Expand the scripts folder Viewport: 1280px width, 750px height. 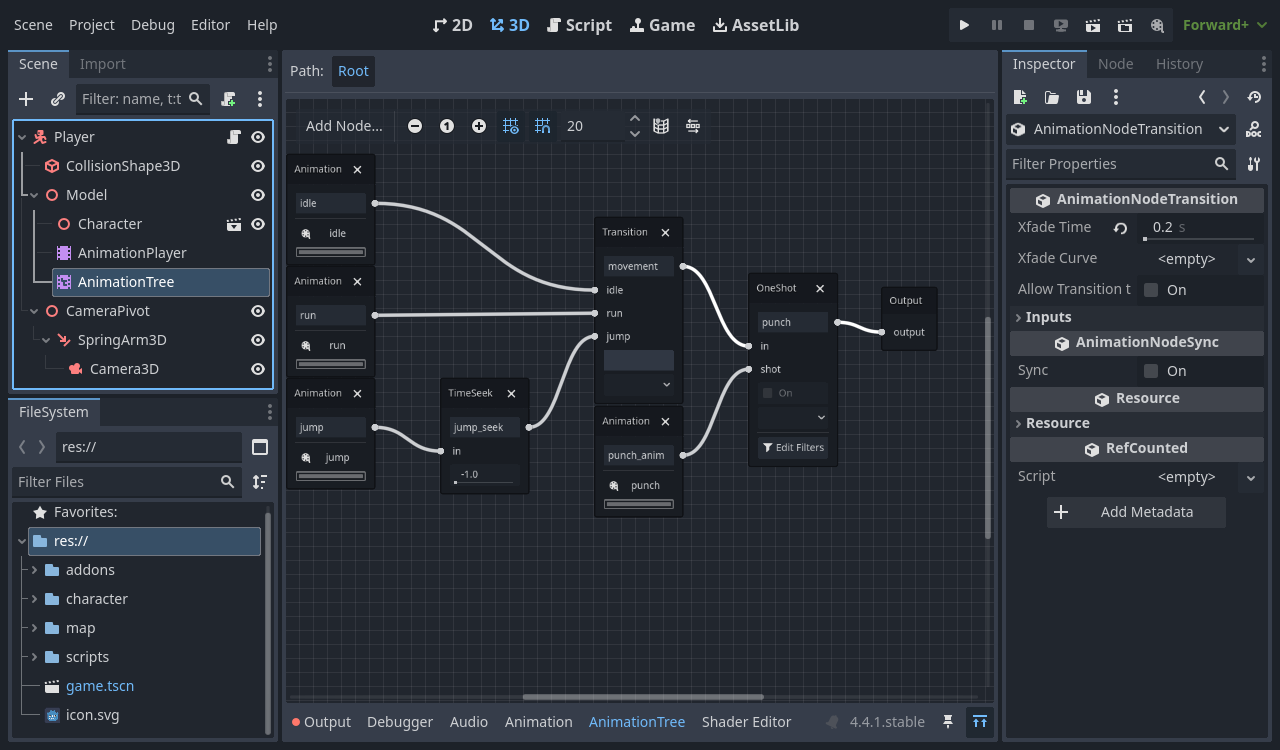pos(34,657)
